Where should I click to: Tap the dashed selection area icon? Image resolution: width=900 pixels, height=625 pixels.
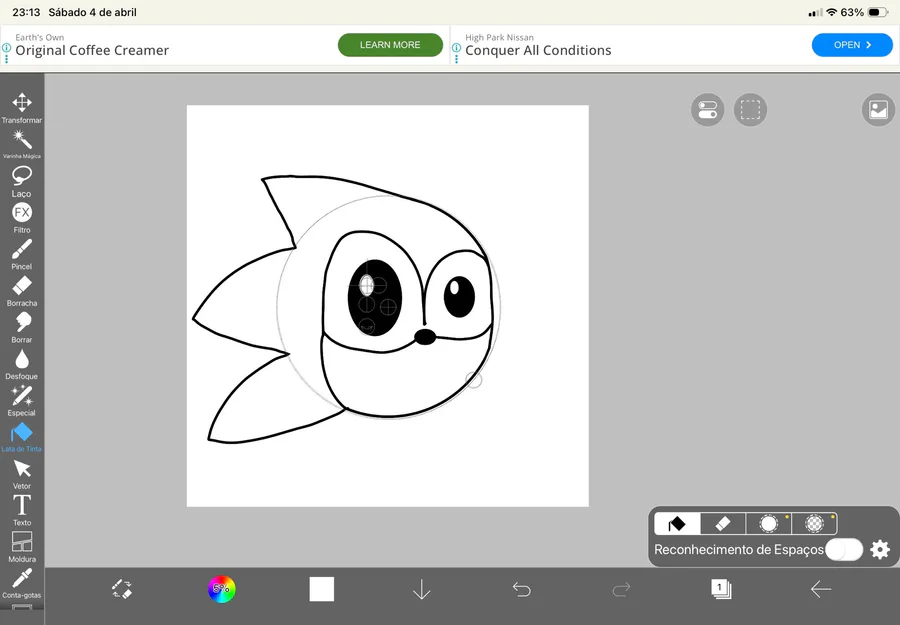(x=750, y=110)
